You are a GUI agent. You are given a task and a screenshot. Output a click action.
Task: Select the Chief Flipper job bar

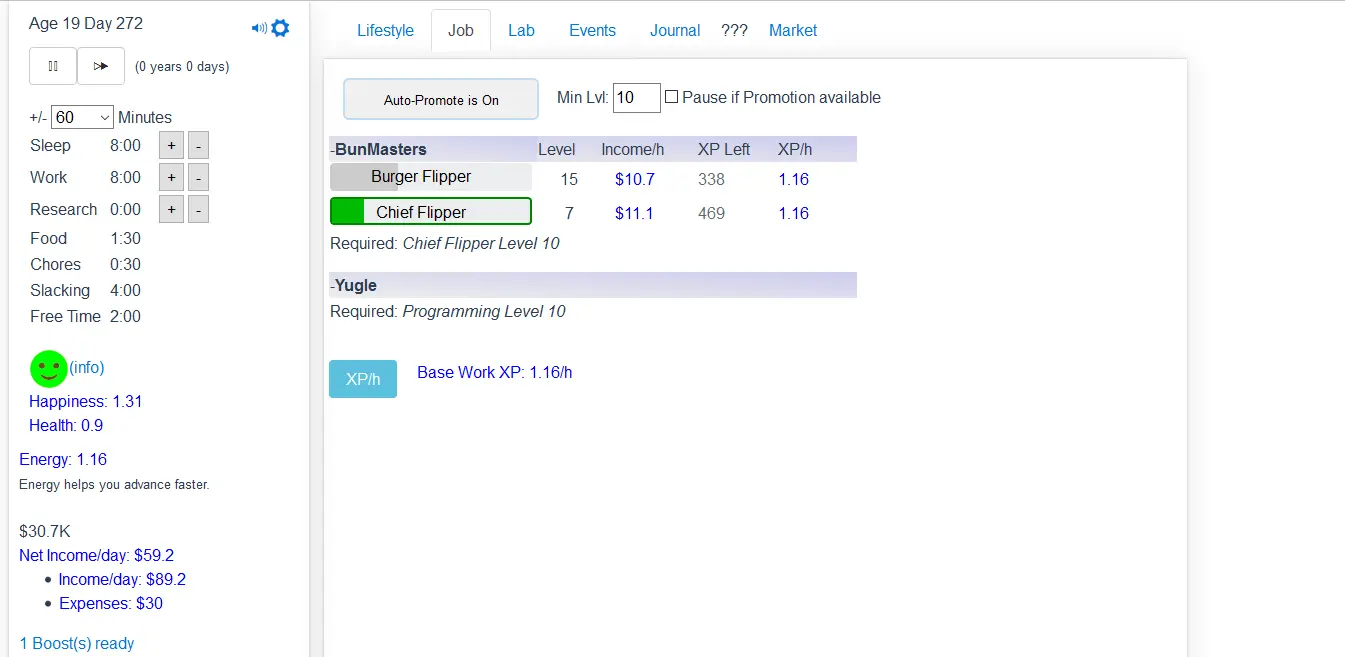point(431,212)
